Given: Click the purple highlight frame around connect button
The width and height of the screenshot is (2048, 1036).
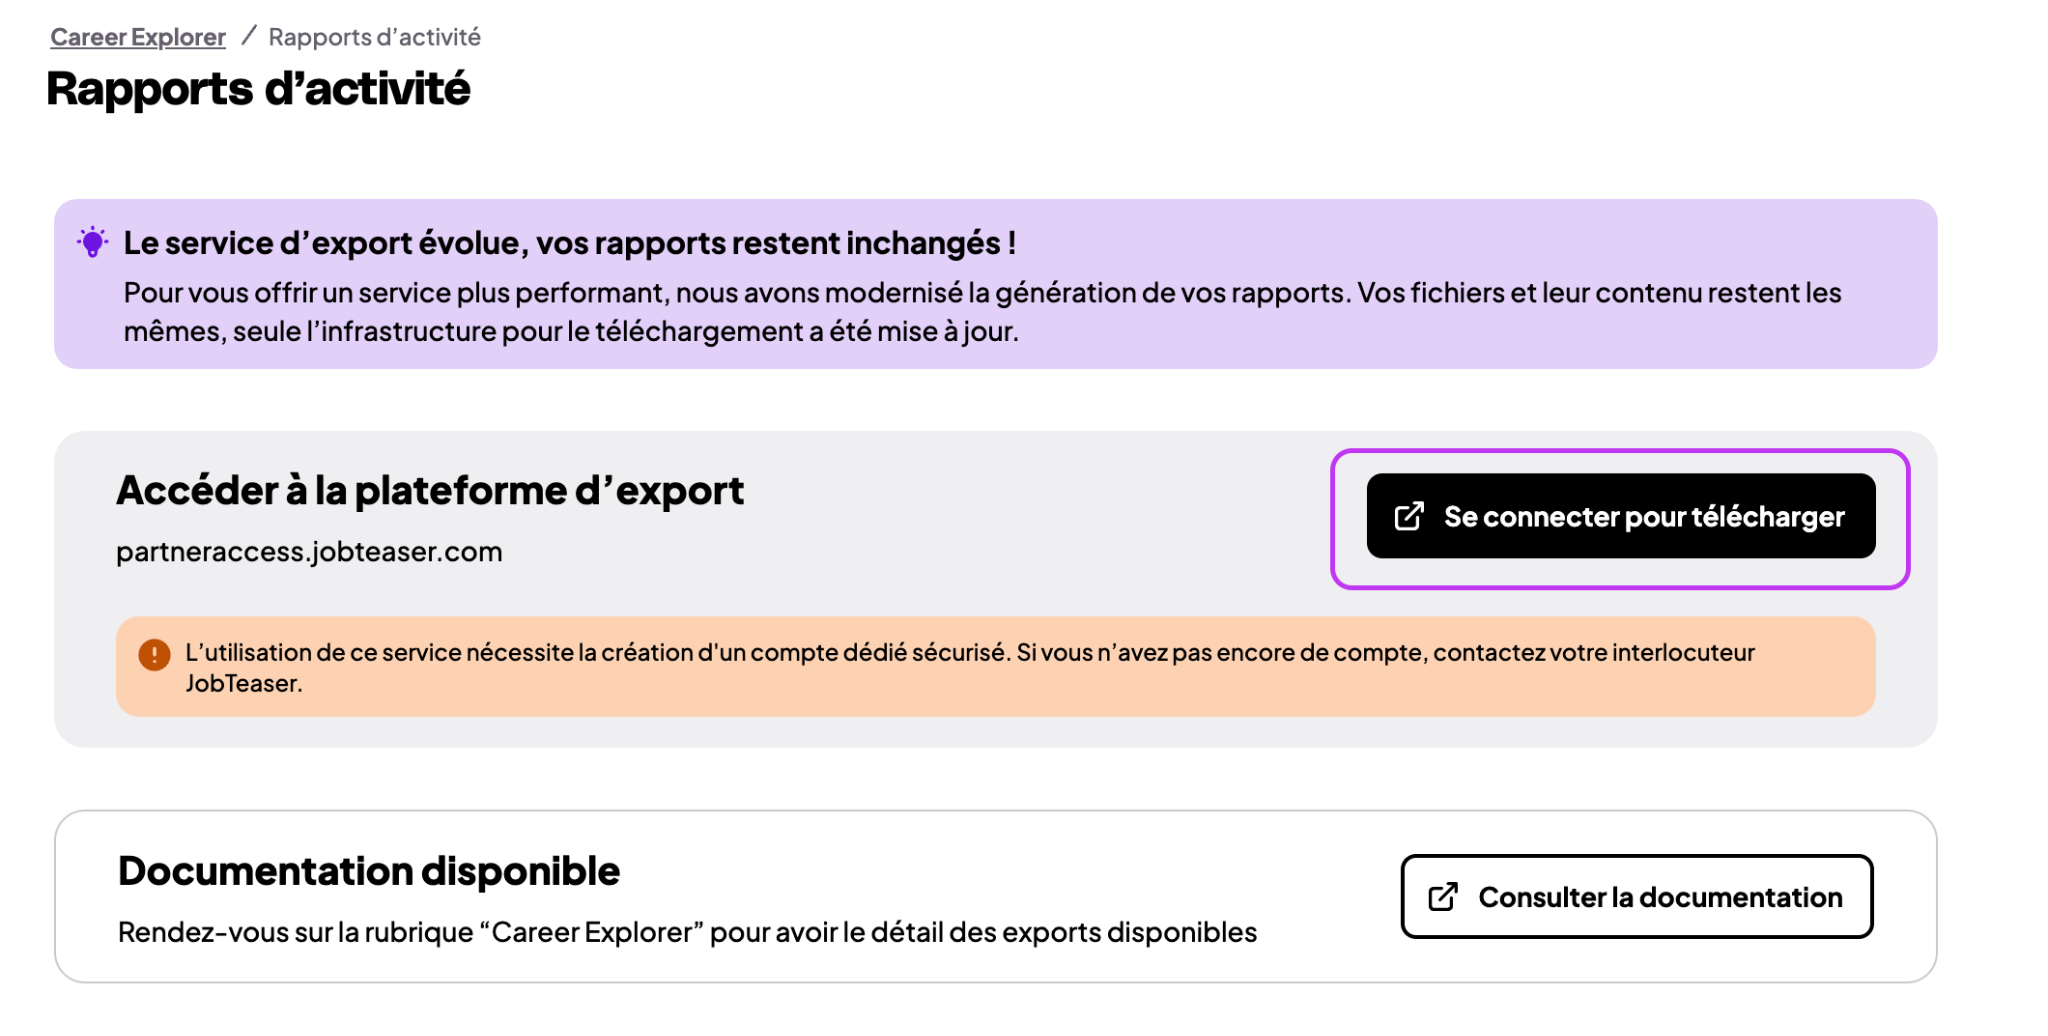Looking at the screenshot, I should point(1620,455).
